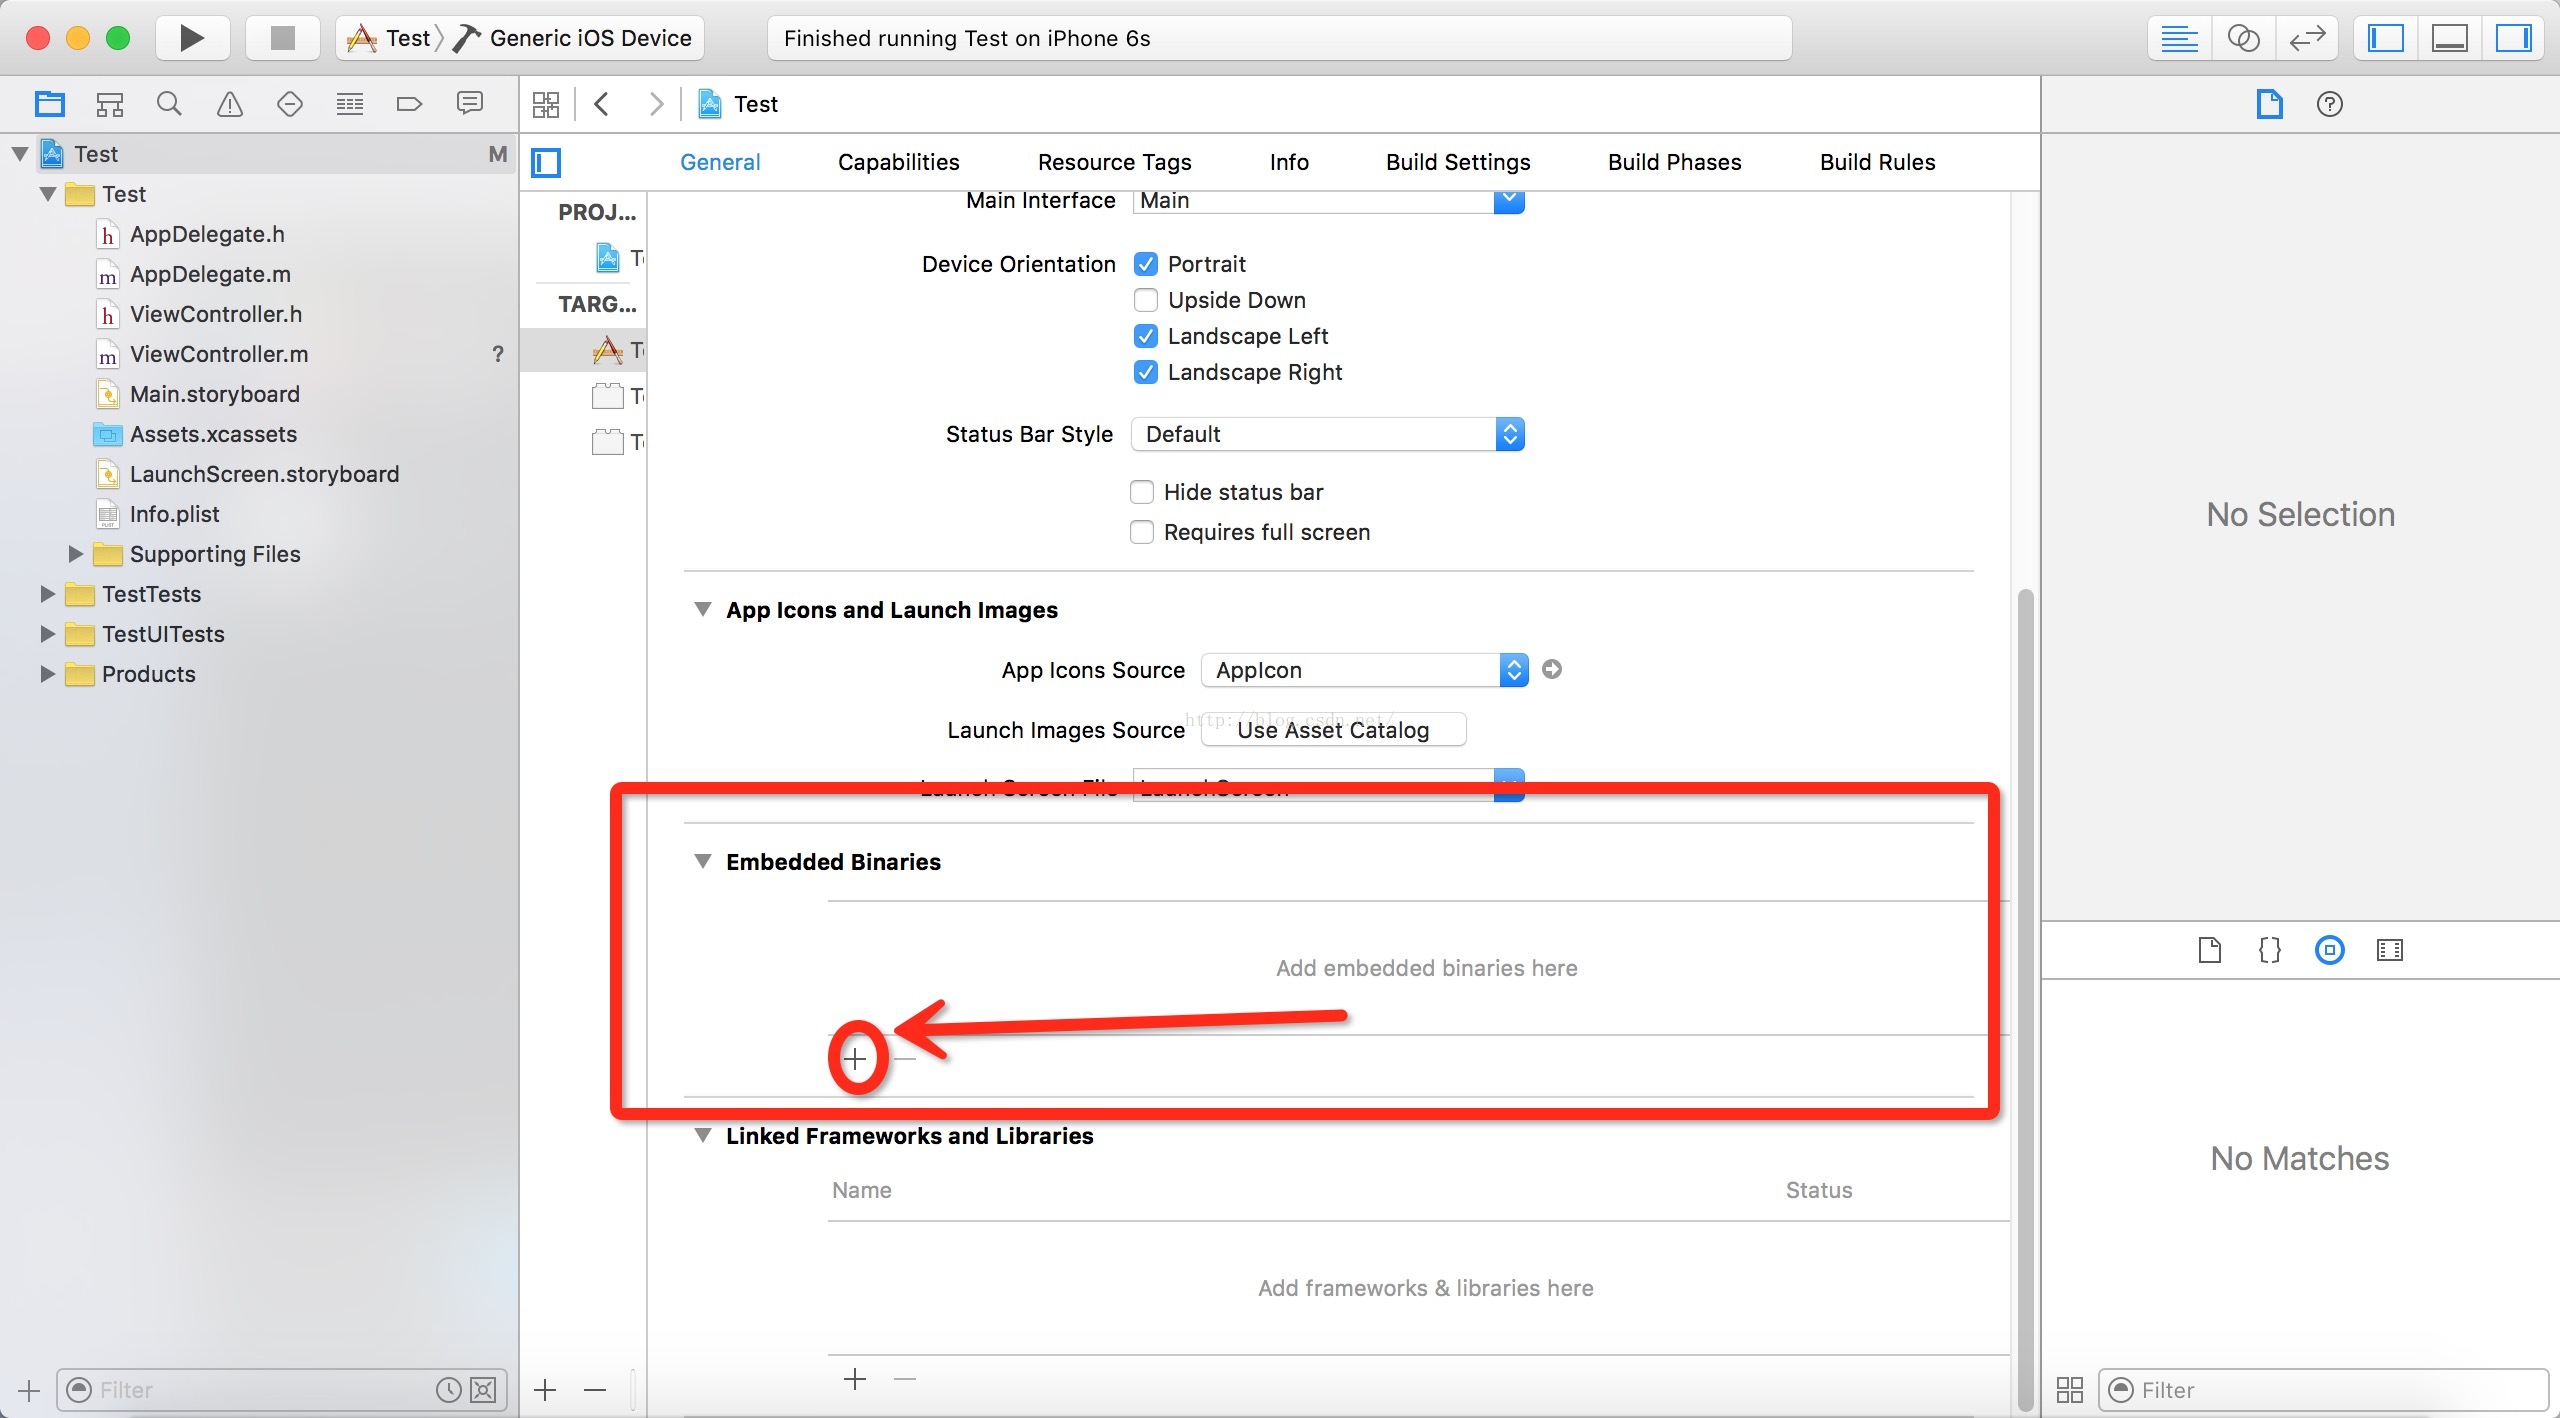Collapse the Linked Frameworks and Libraries section
2560x1418 pixels.
coord(703,1136)
